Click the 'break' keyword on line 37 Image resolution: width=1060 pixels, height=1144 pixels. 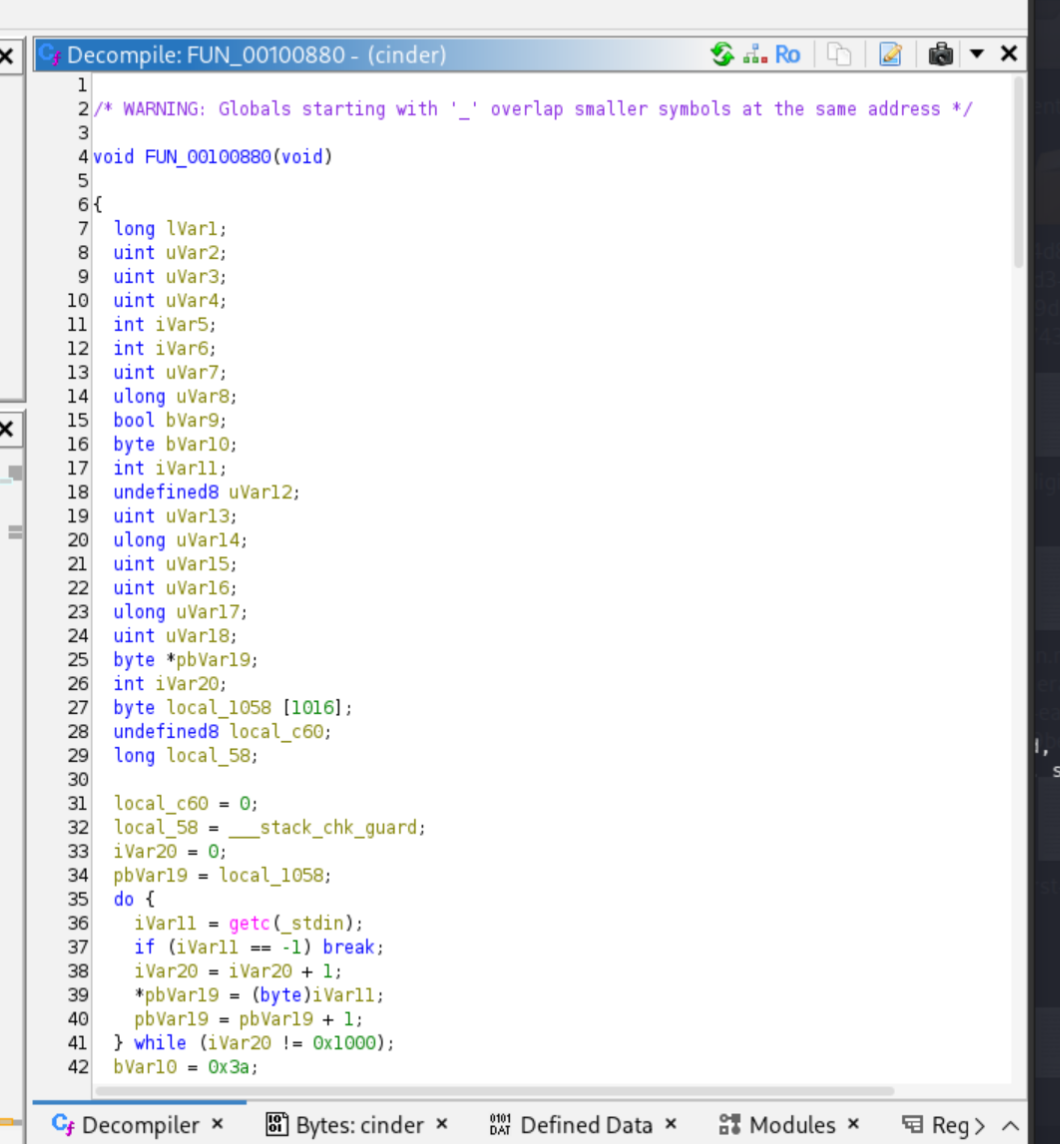coord(349,947)
